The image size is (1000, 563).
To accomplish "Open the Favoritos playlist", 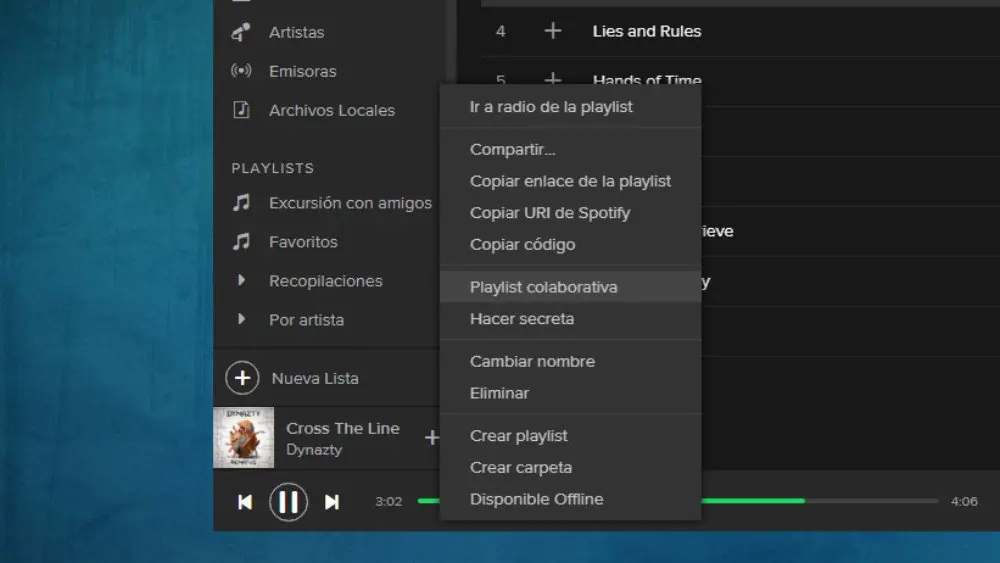I will point(303,242).
